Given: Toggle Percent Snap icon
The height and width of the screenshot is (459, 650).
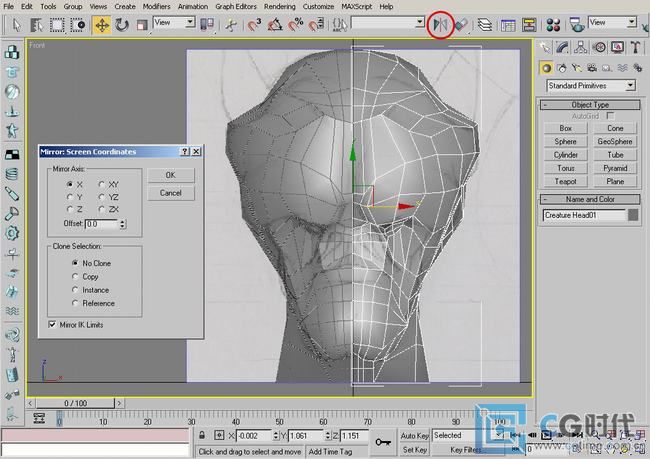Looking at the screenshot, I should tap(296, 25).
